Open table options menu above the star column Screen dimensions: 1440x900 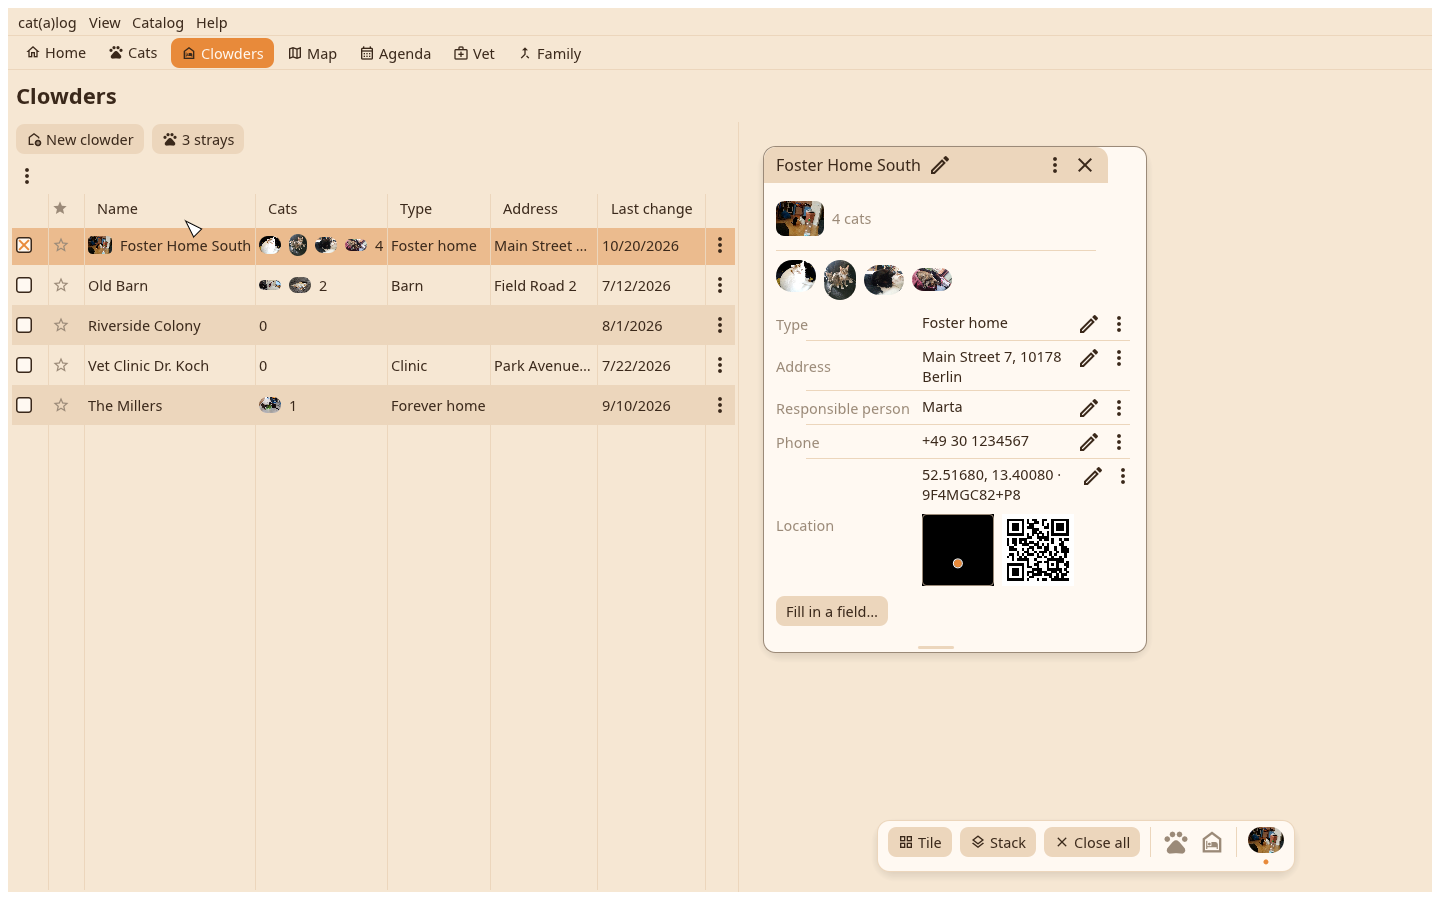pyautogui.click(x=27, y=176)
